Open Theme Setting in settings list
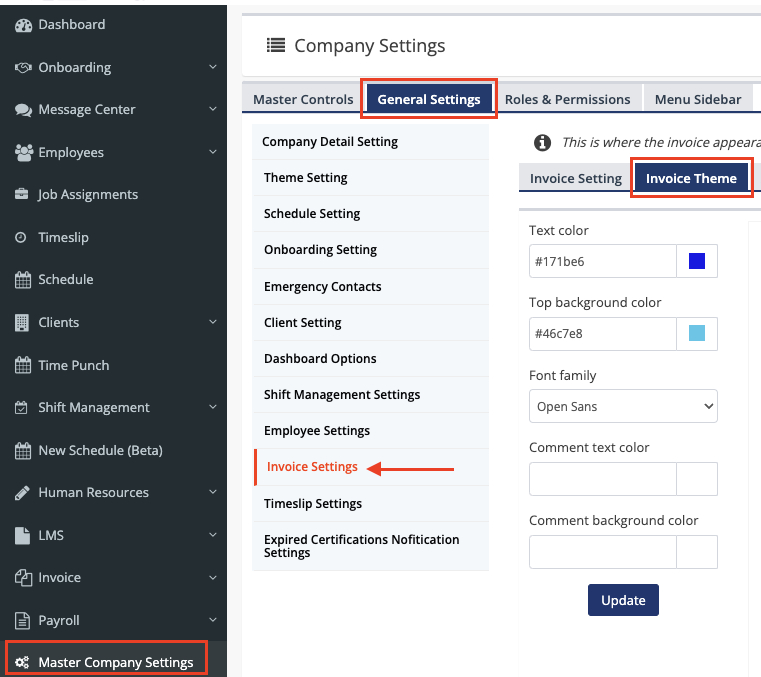Viewport: 761px width, 677px height. click(306, 178)
